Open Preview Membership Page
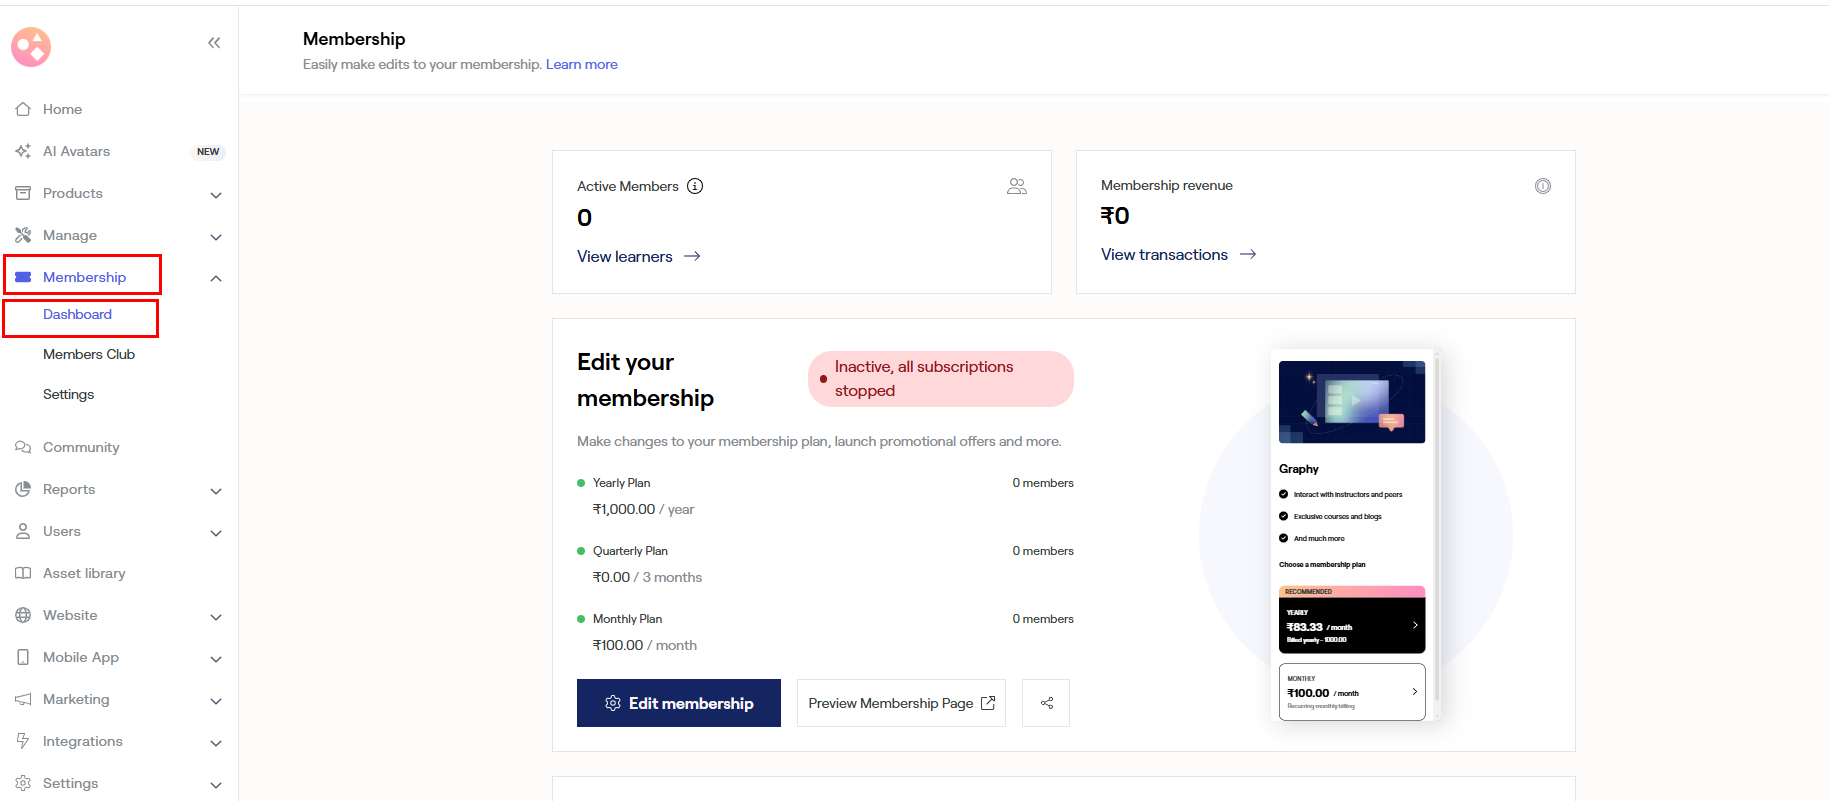 pos(901,703)
